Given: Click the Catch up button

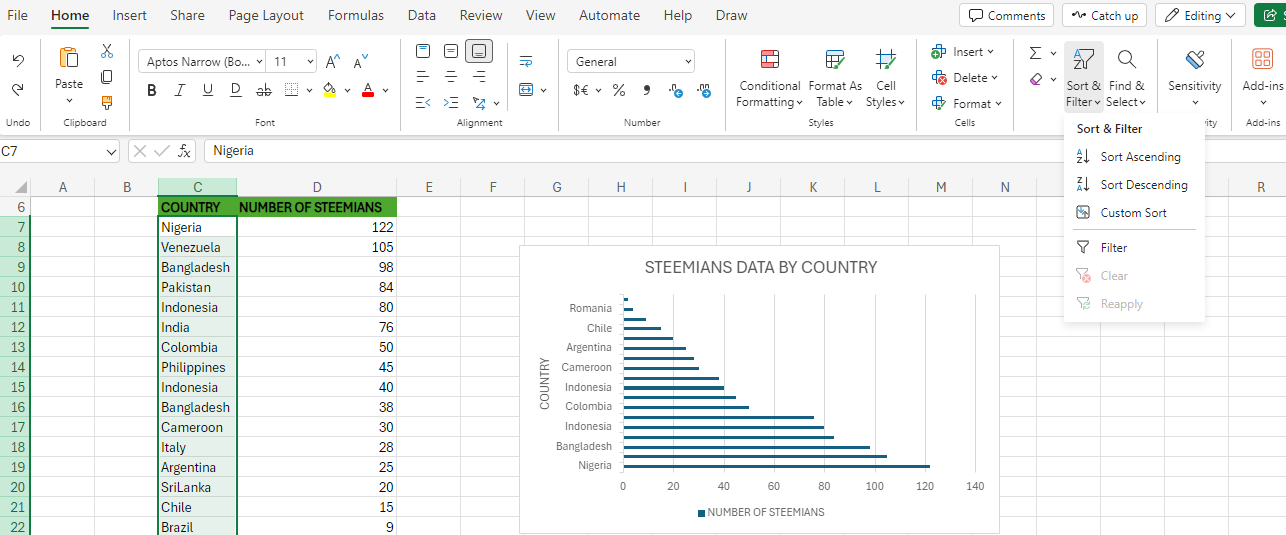Looking at the screenshot, I should coord(1104,15).
